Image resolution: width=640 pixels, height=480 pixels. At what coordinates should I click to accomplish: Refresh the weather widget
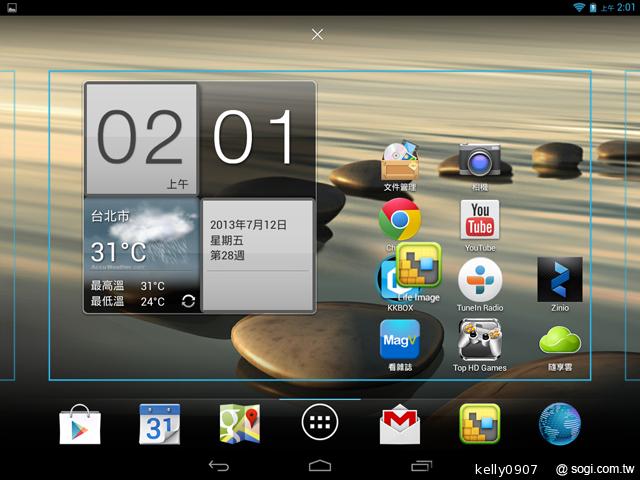(x=188, y=301)
